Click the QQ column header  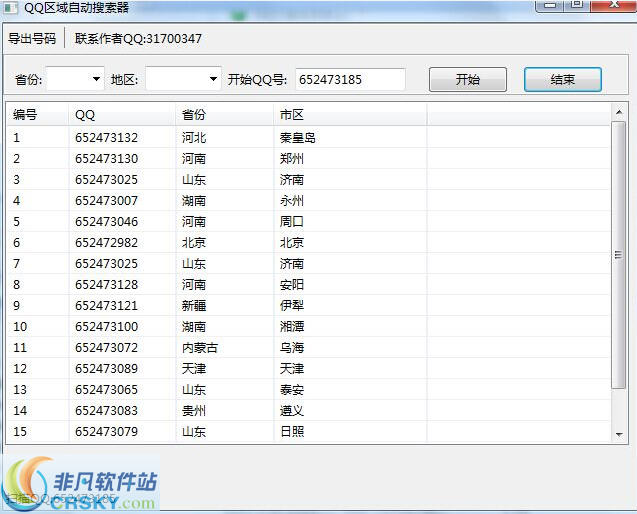122,115
